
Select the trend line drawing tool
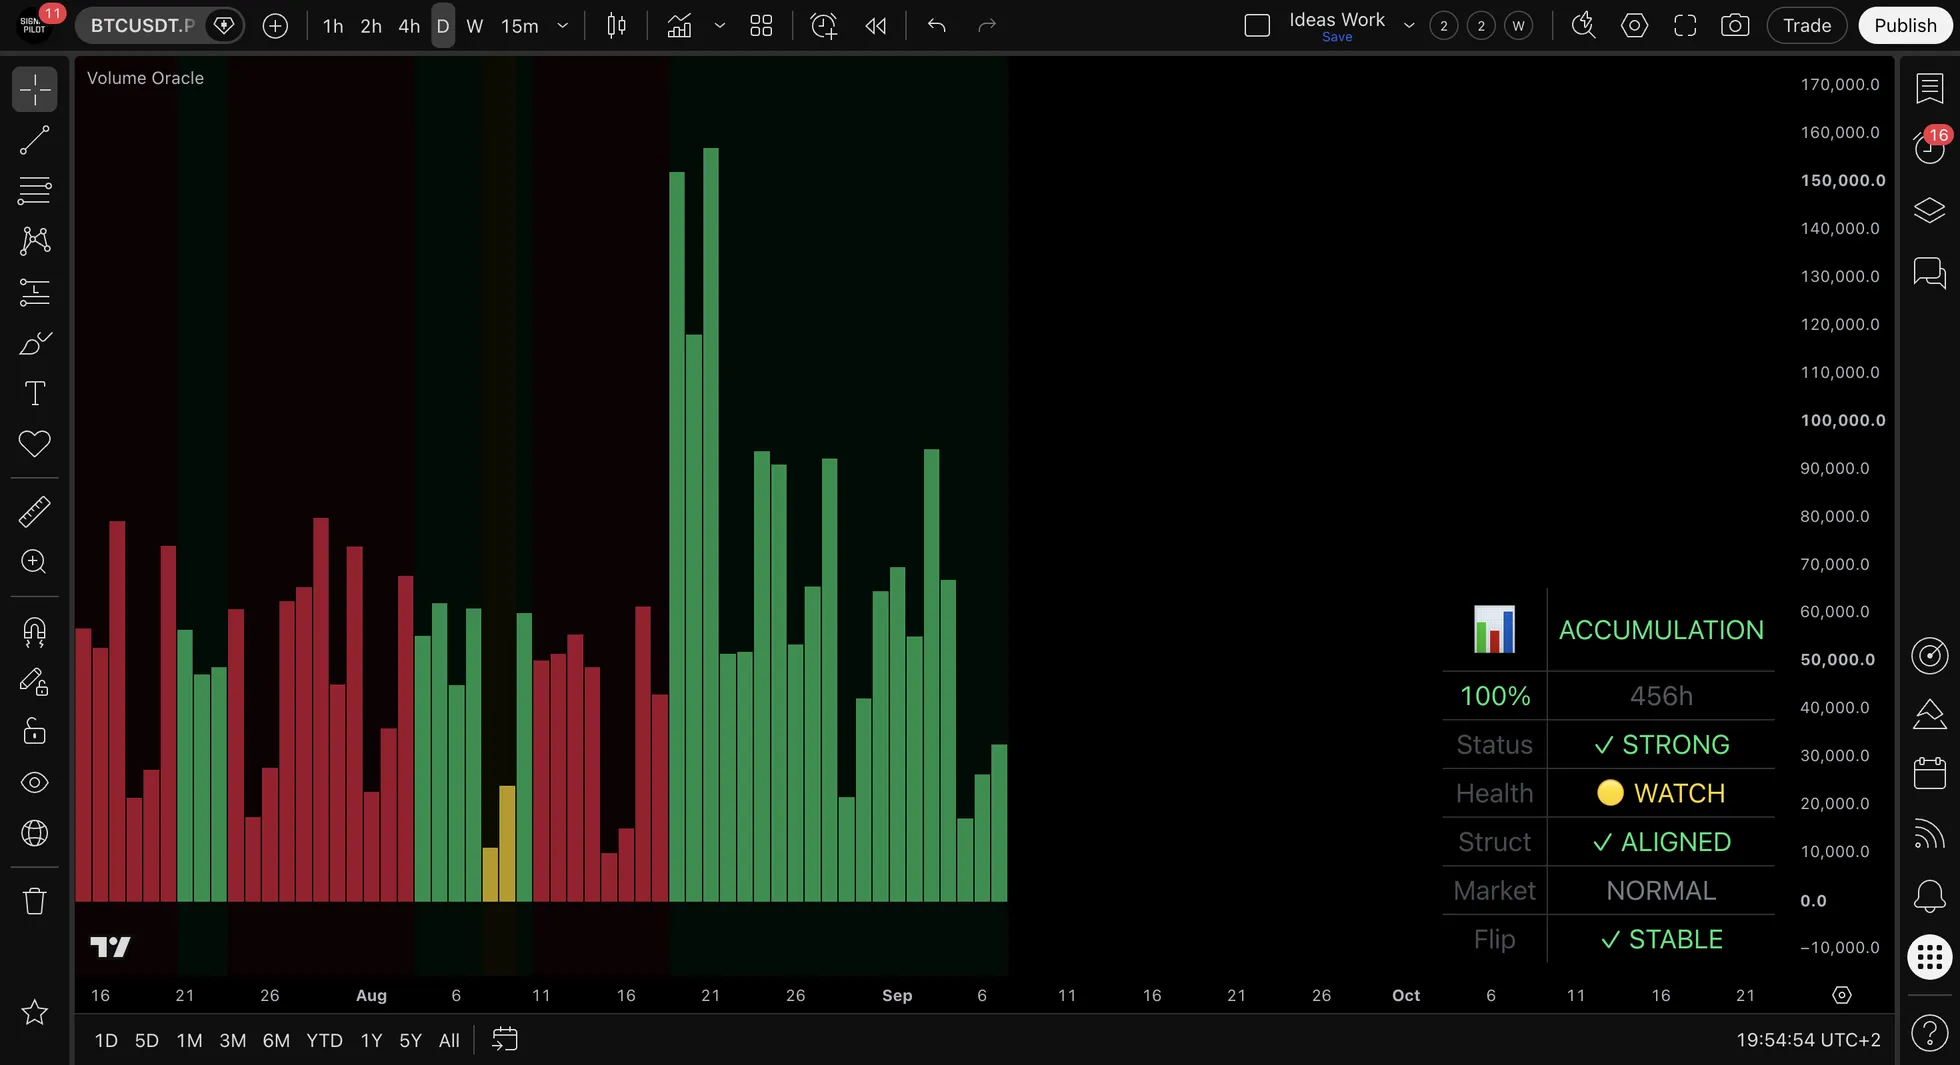[x=35, y=140]
